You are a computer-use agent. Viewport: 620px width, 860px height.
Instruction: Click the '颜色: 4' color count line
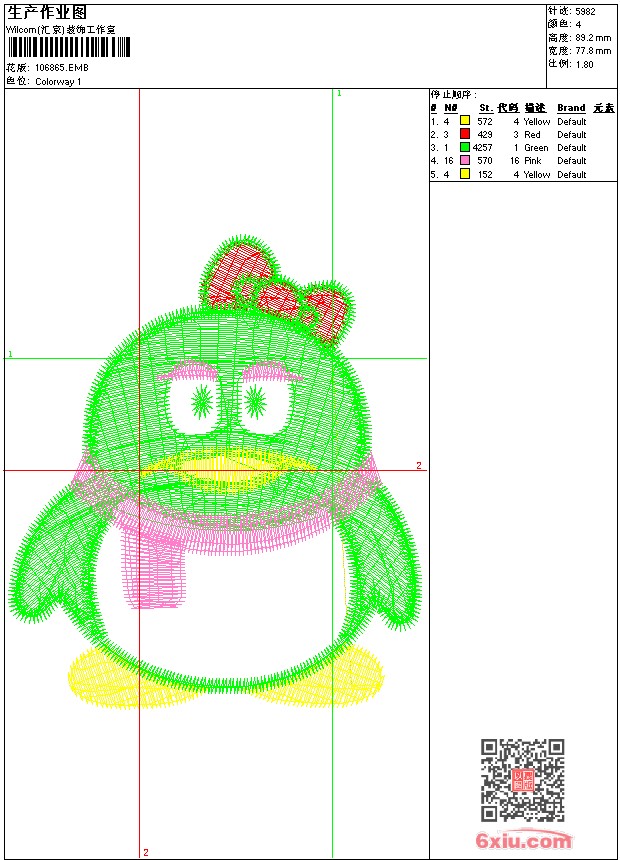pyautogui.click(x=565, y=24)
